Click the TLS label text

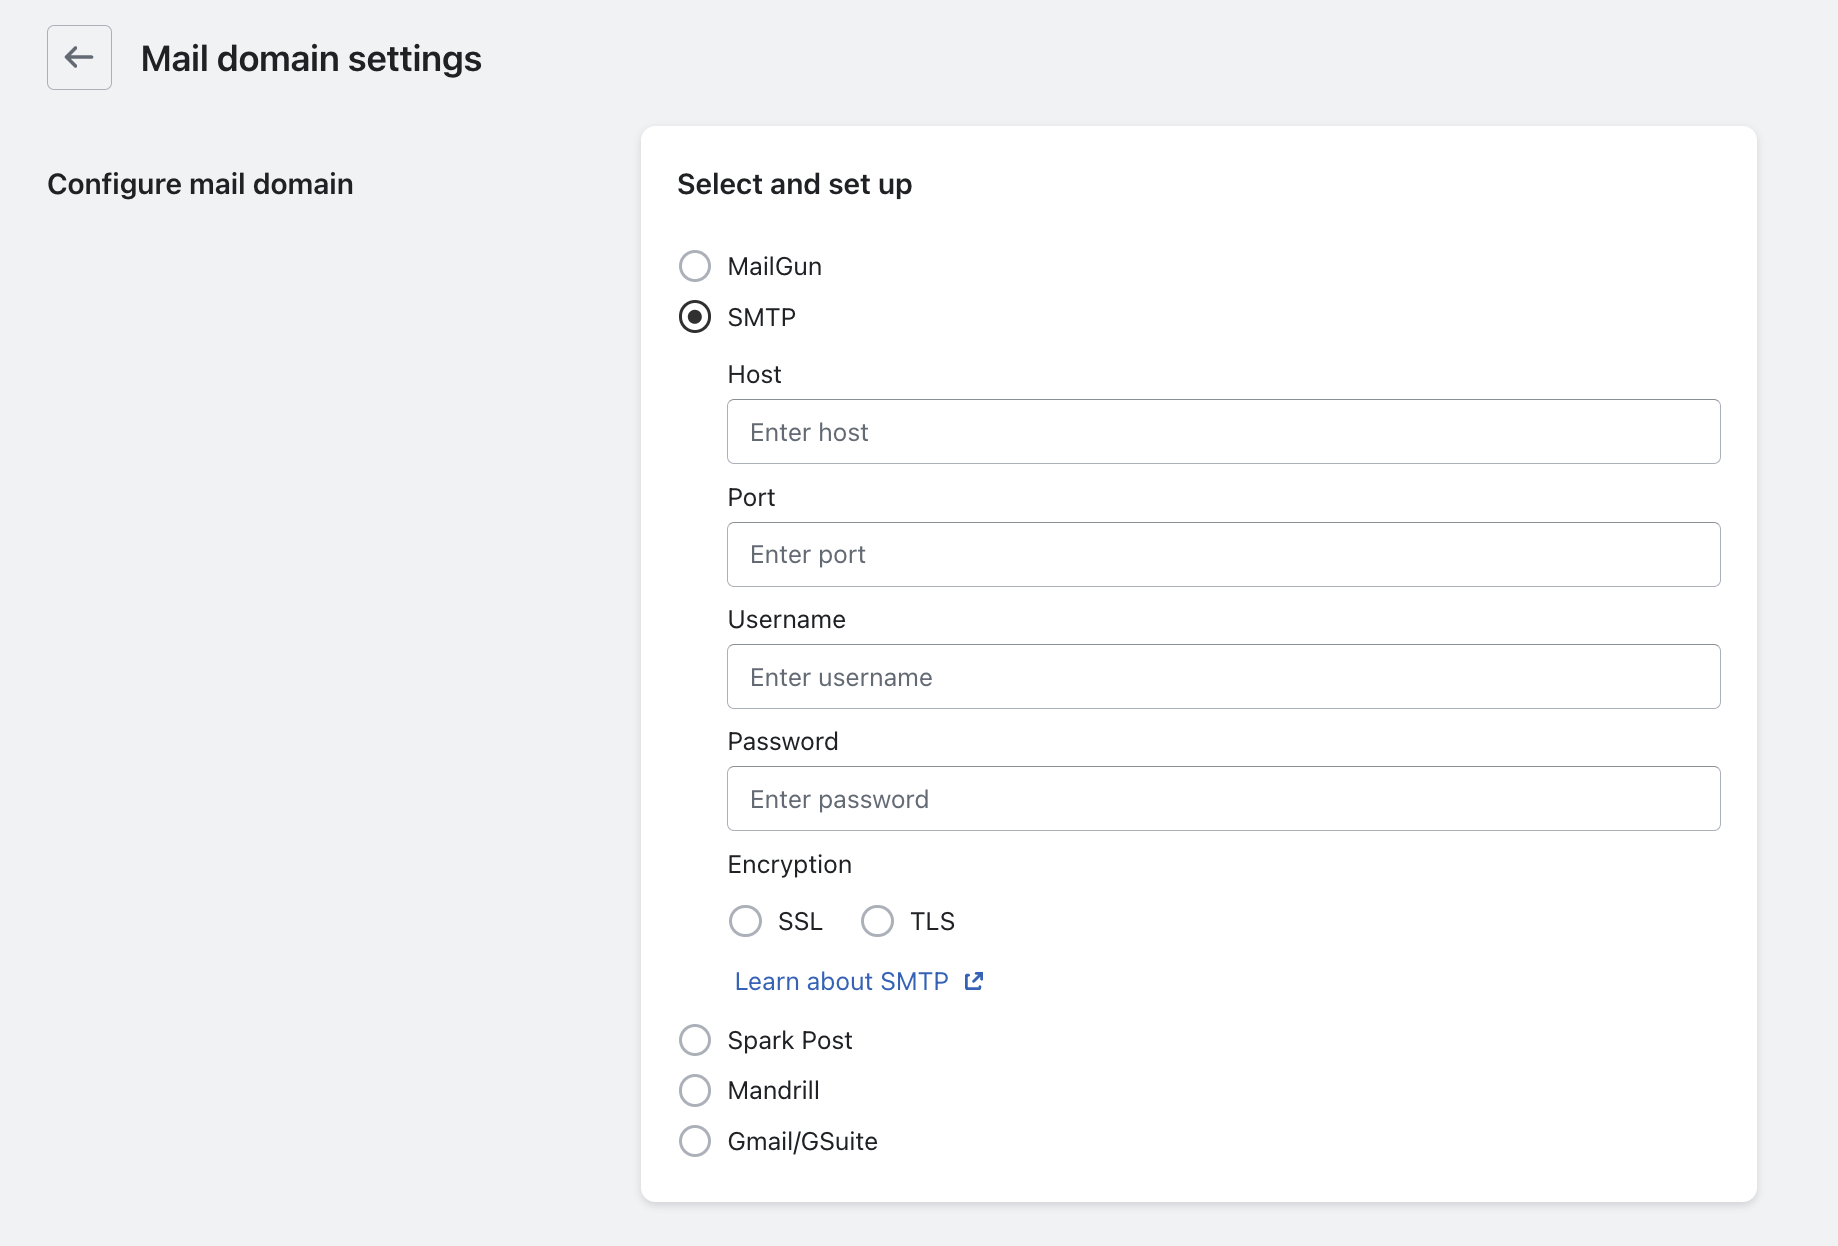pyautogui.click(x=932, y=921)
